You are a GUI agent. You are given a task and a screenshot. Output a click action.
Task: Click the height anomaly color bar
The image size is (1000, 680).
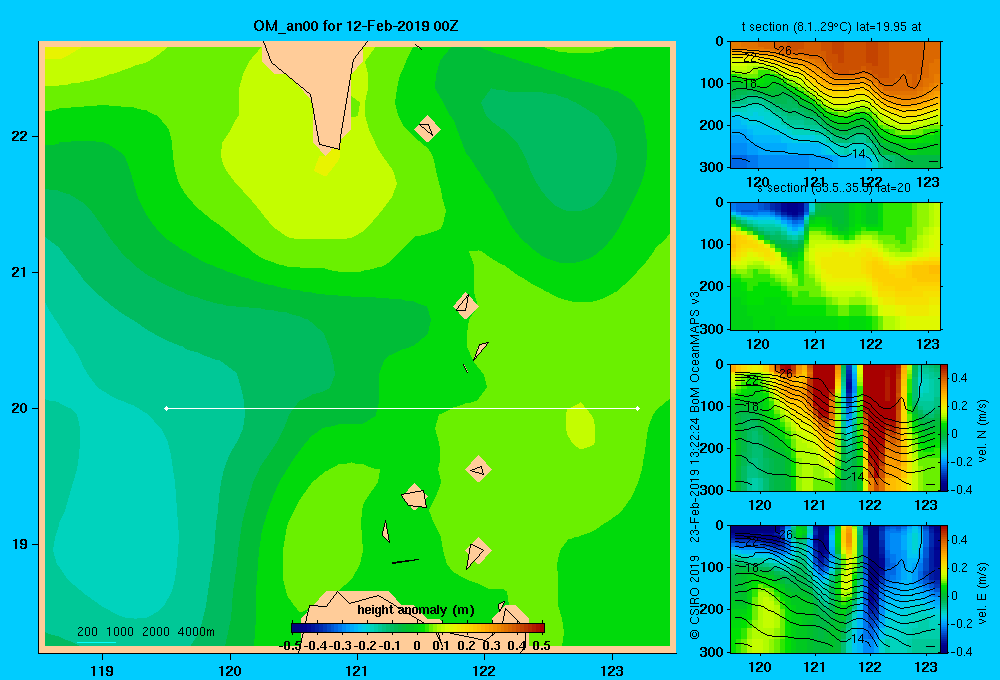[418, 628]
